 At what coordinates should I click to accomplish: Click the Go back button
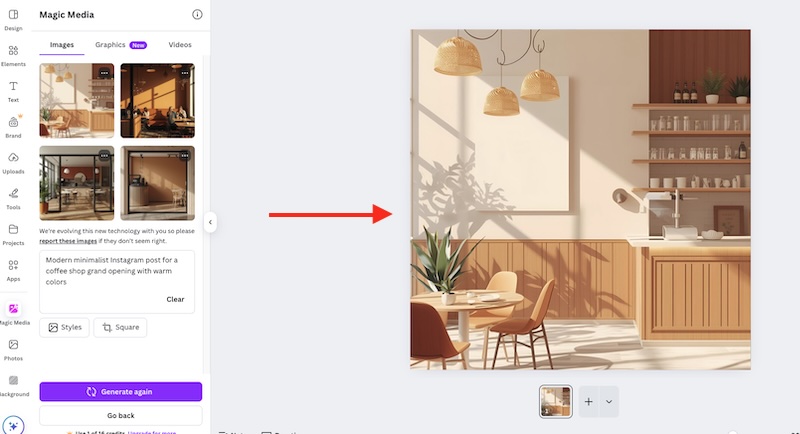121,416
